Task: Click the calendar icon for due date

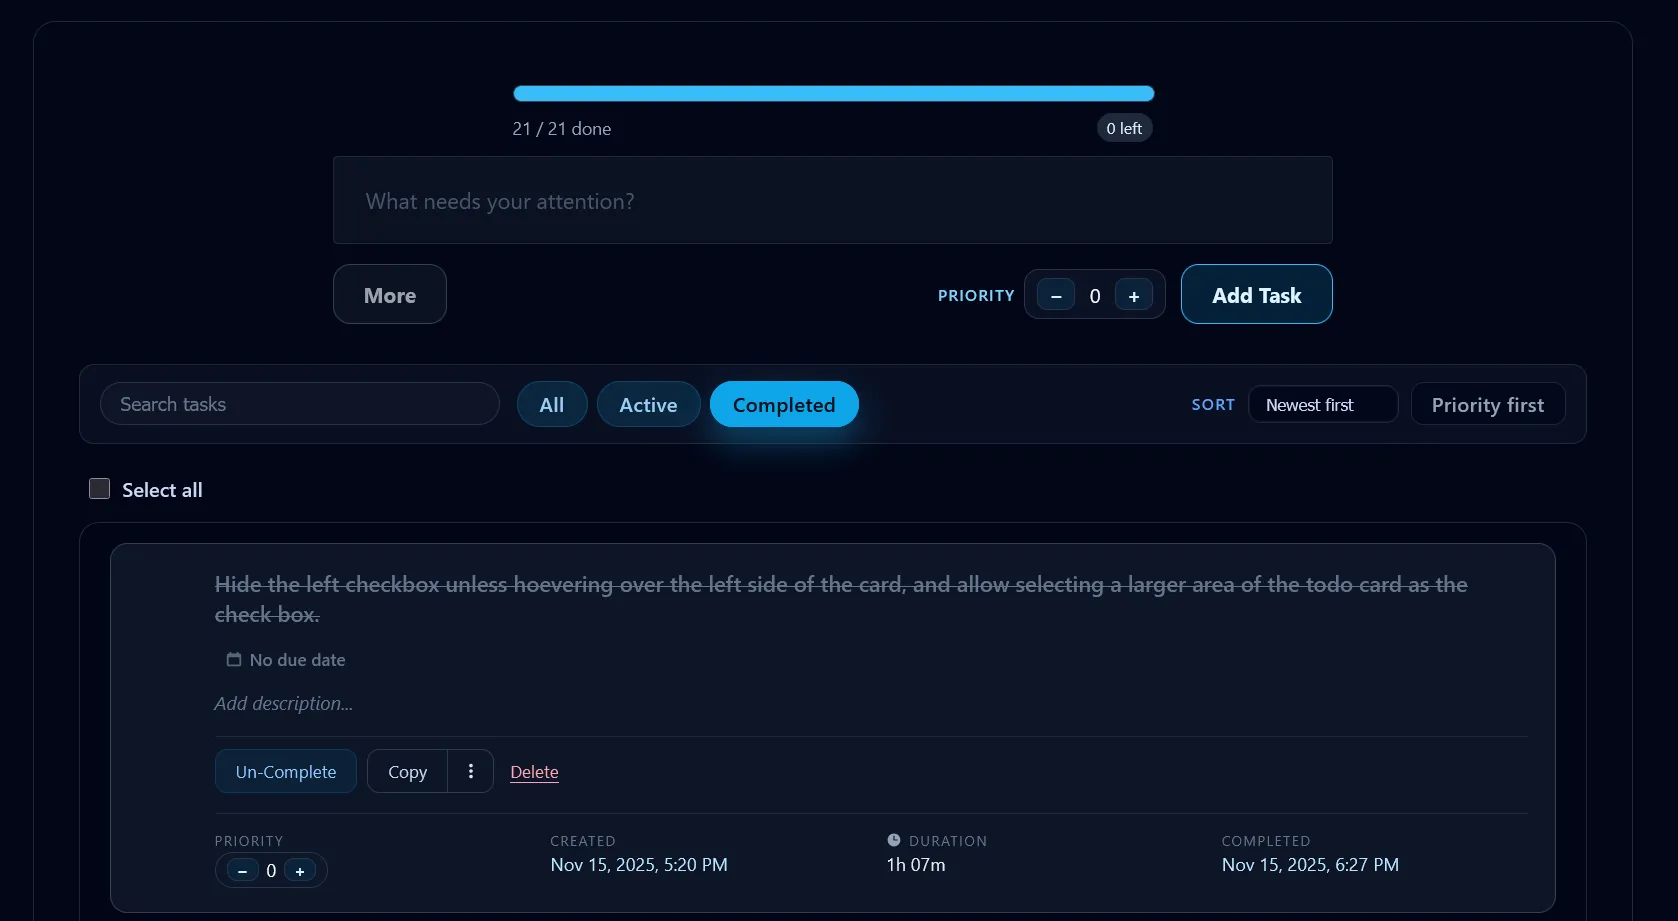Action: 234,660
